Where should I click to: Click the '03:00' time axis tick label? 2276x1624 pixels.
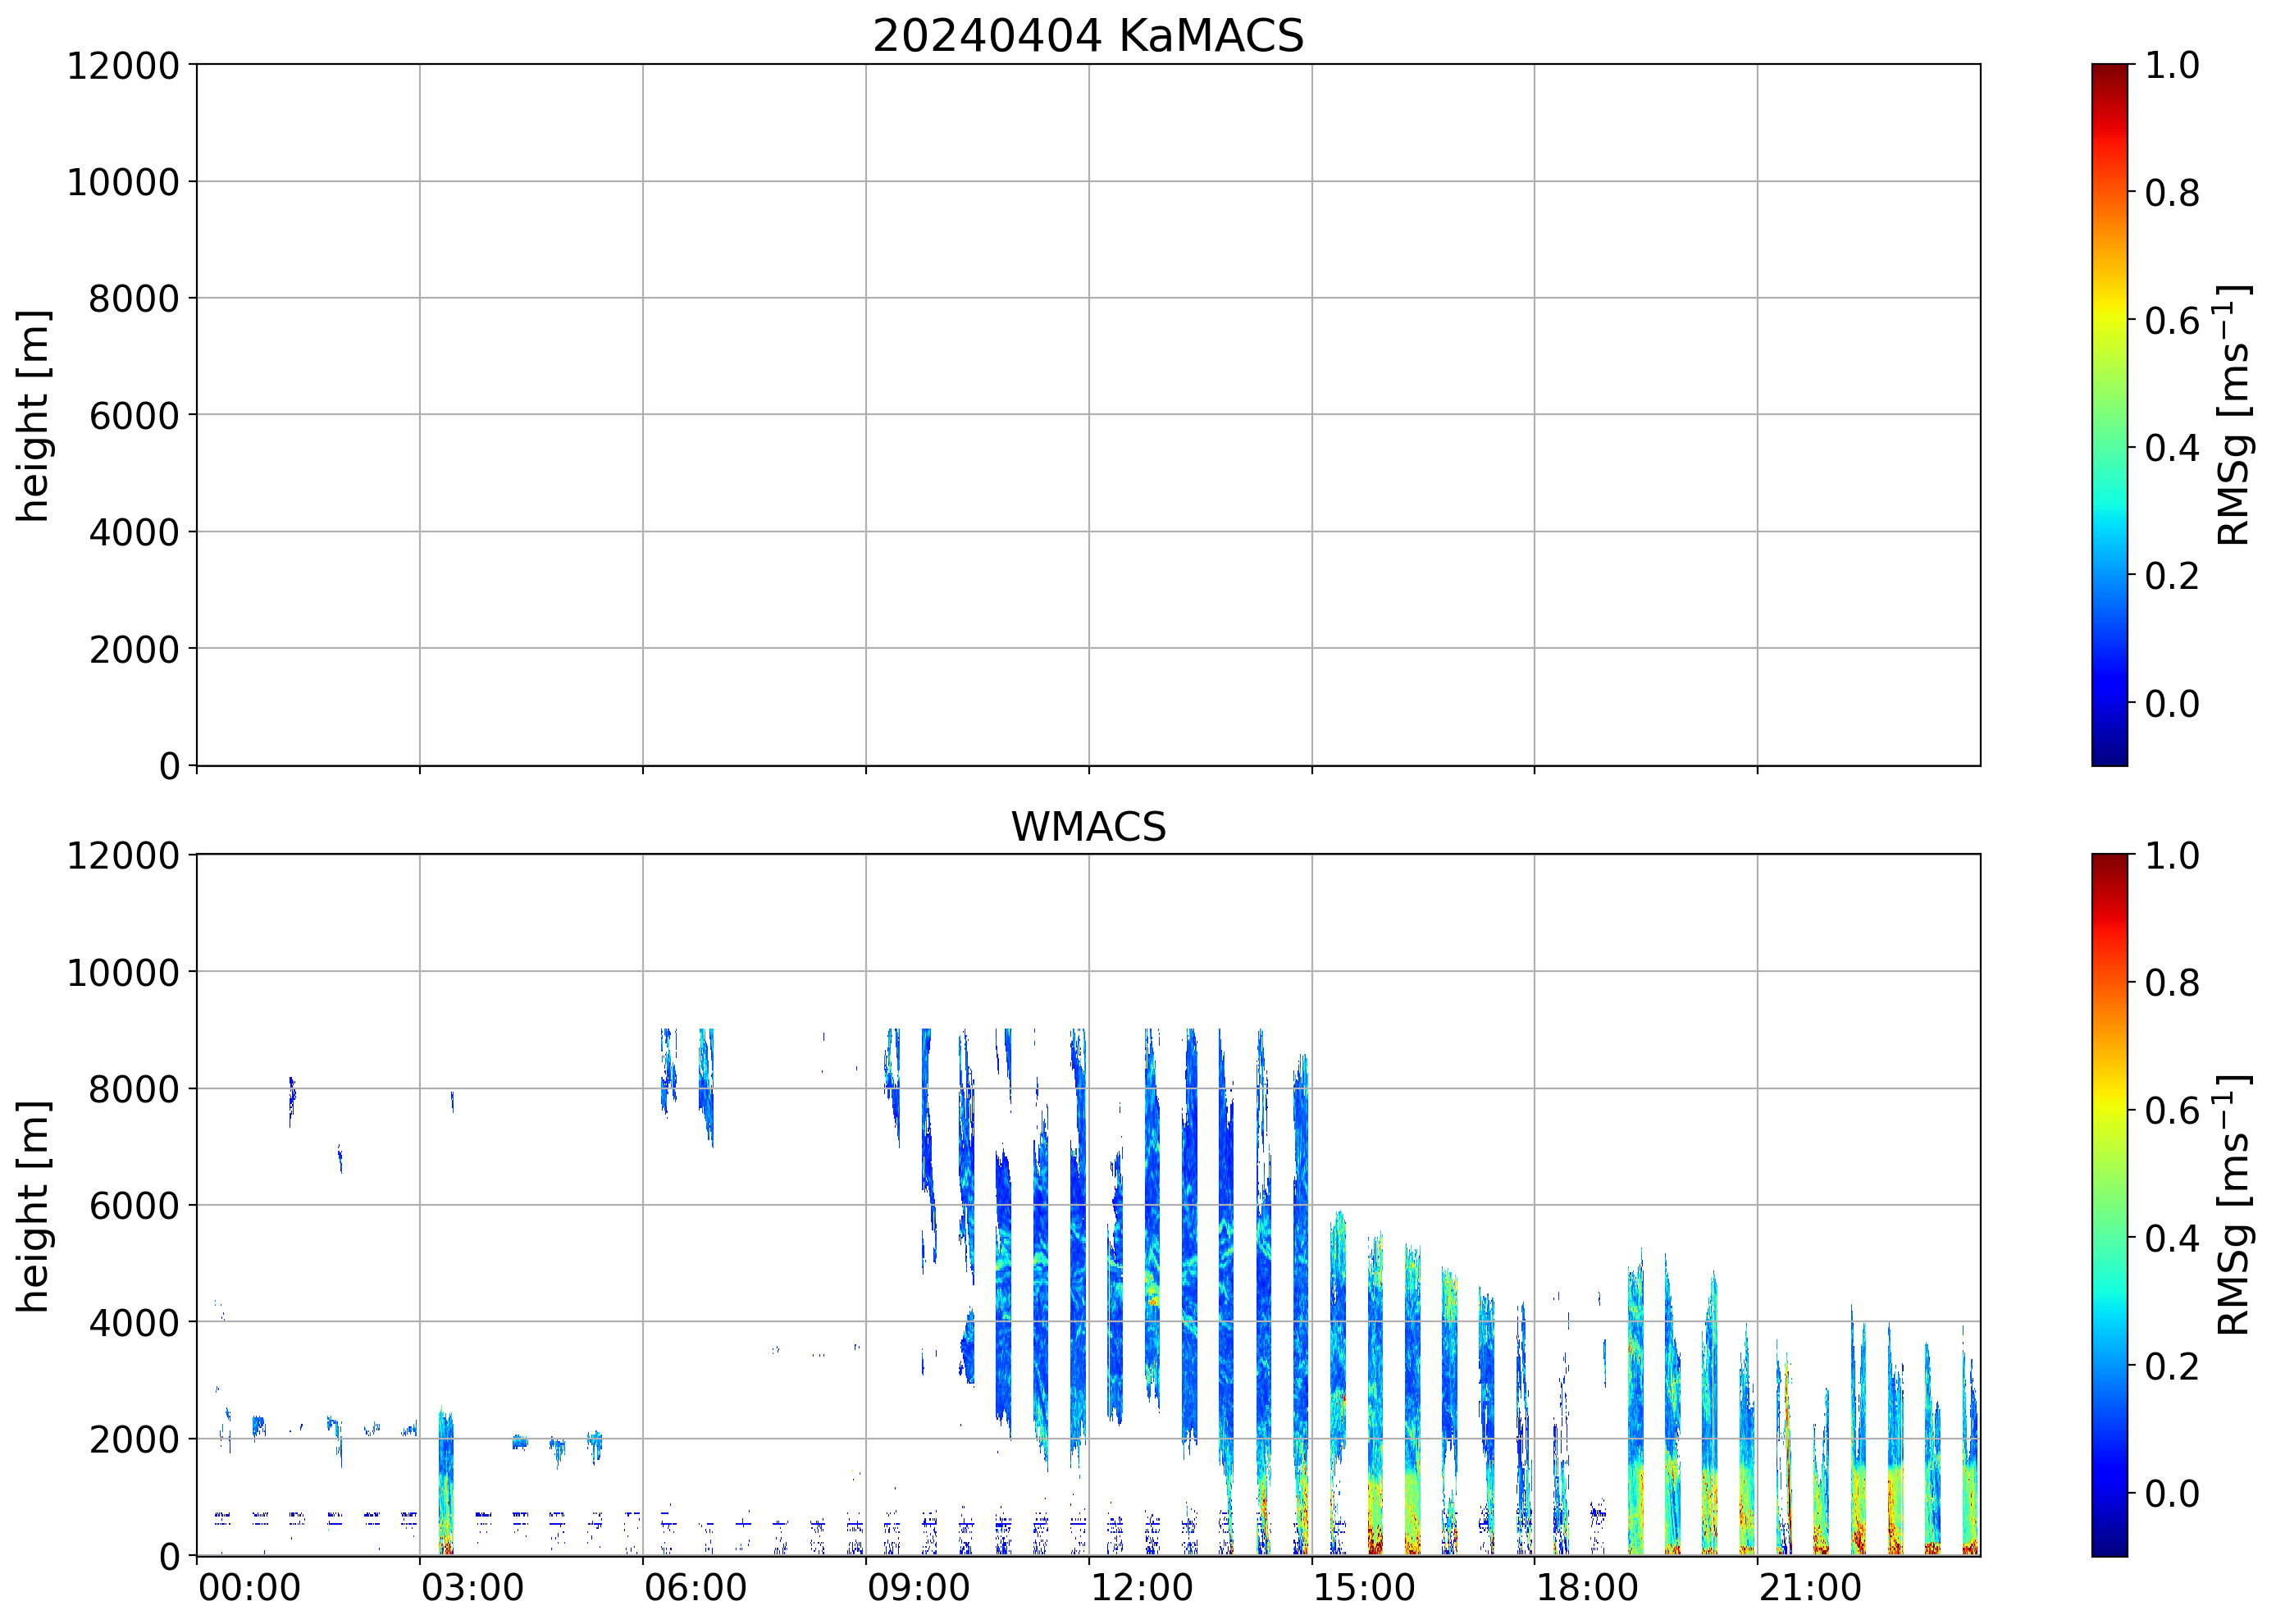pos(472,1588)
